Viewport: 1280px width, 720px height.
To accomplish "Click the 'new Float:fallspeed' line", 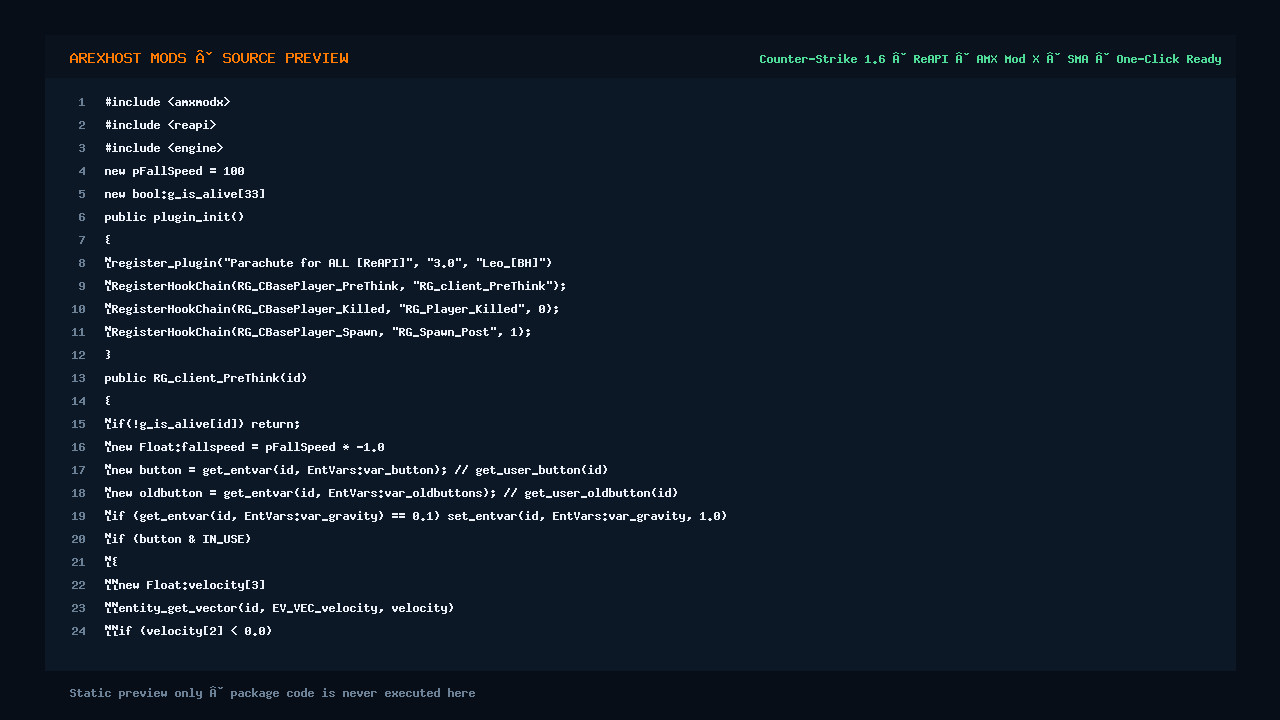I will [x=244, y=447].
